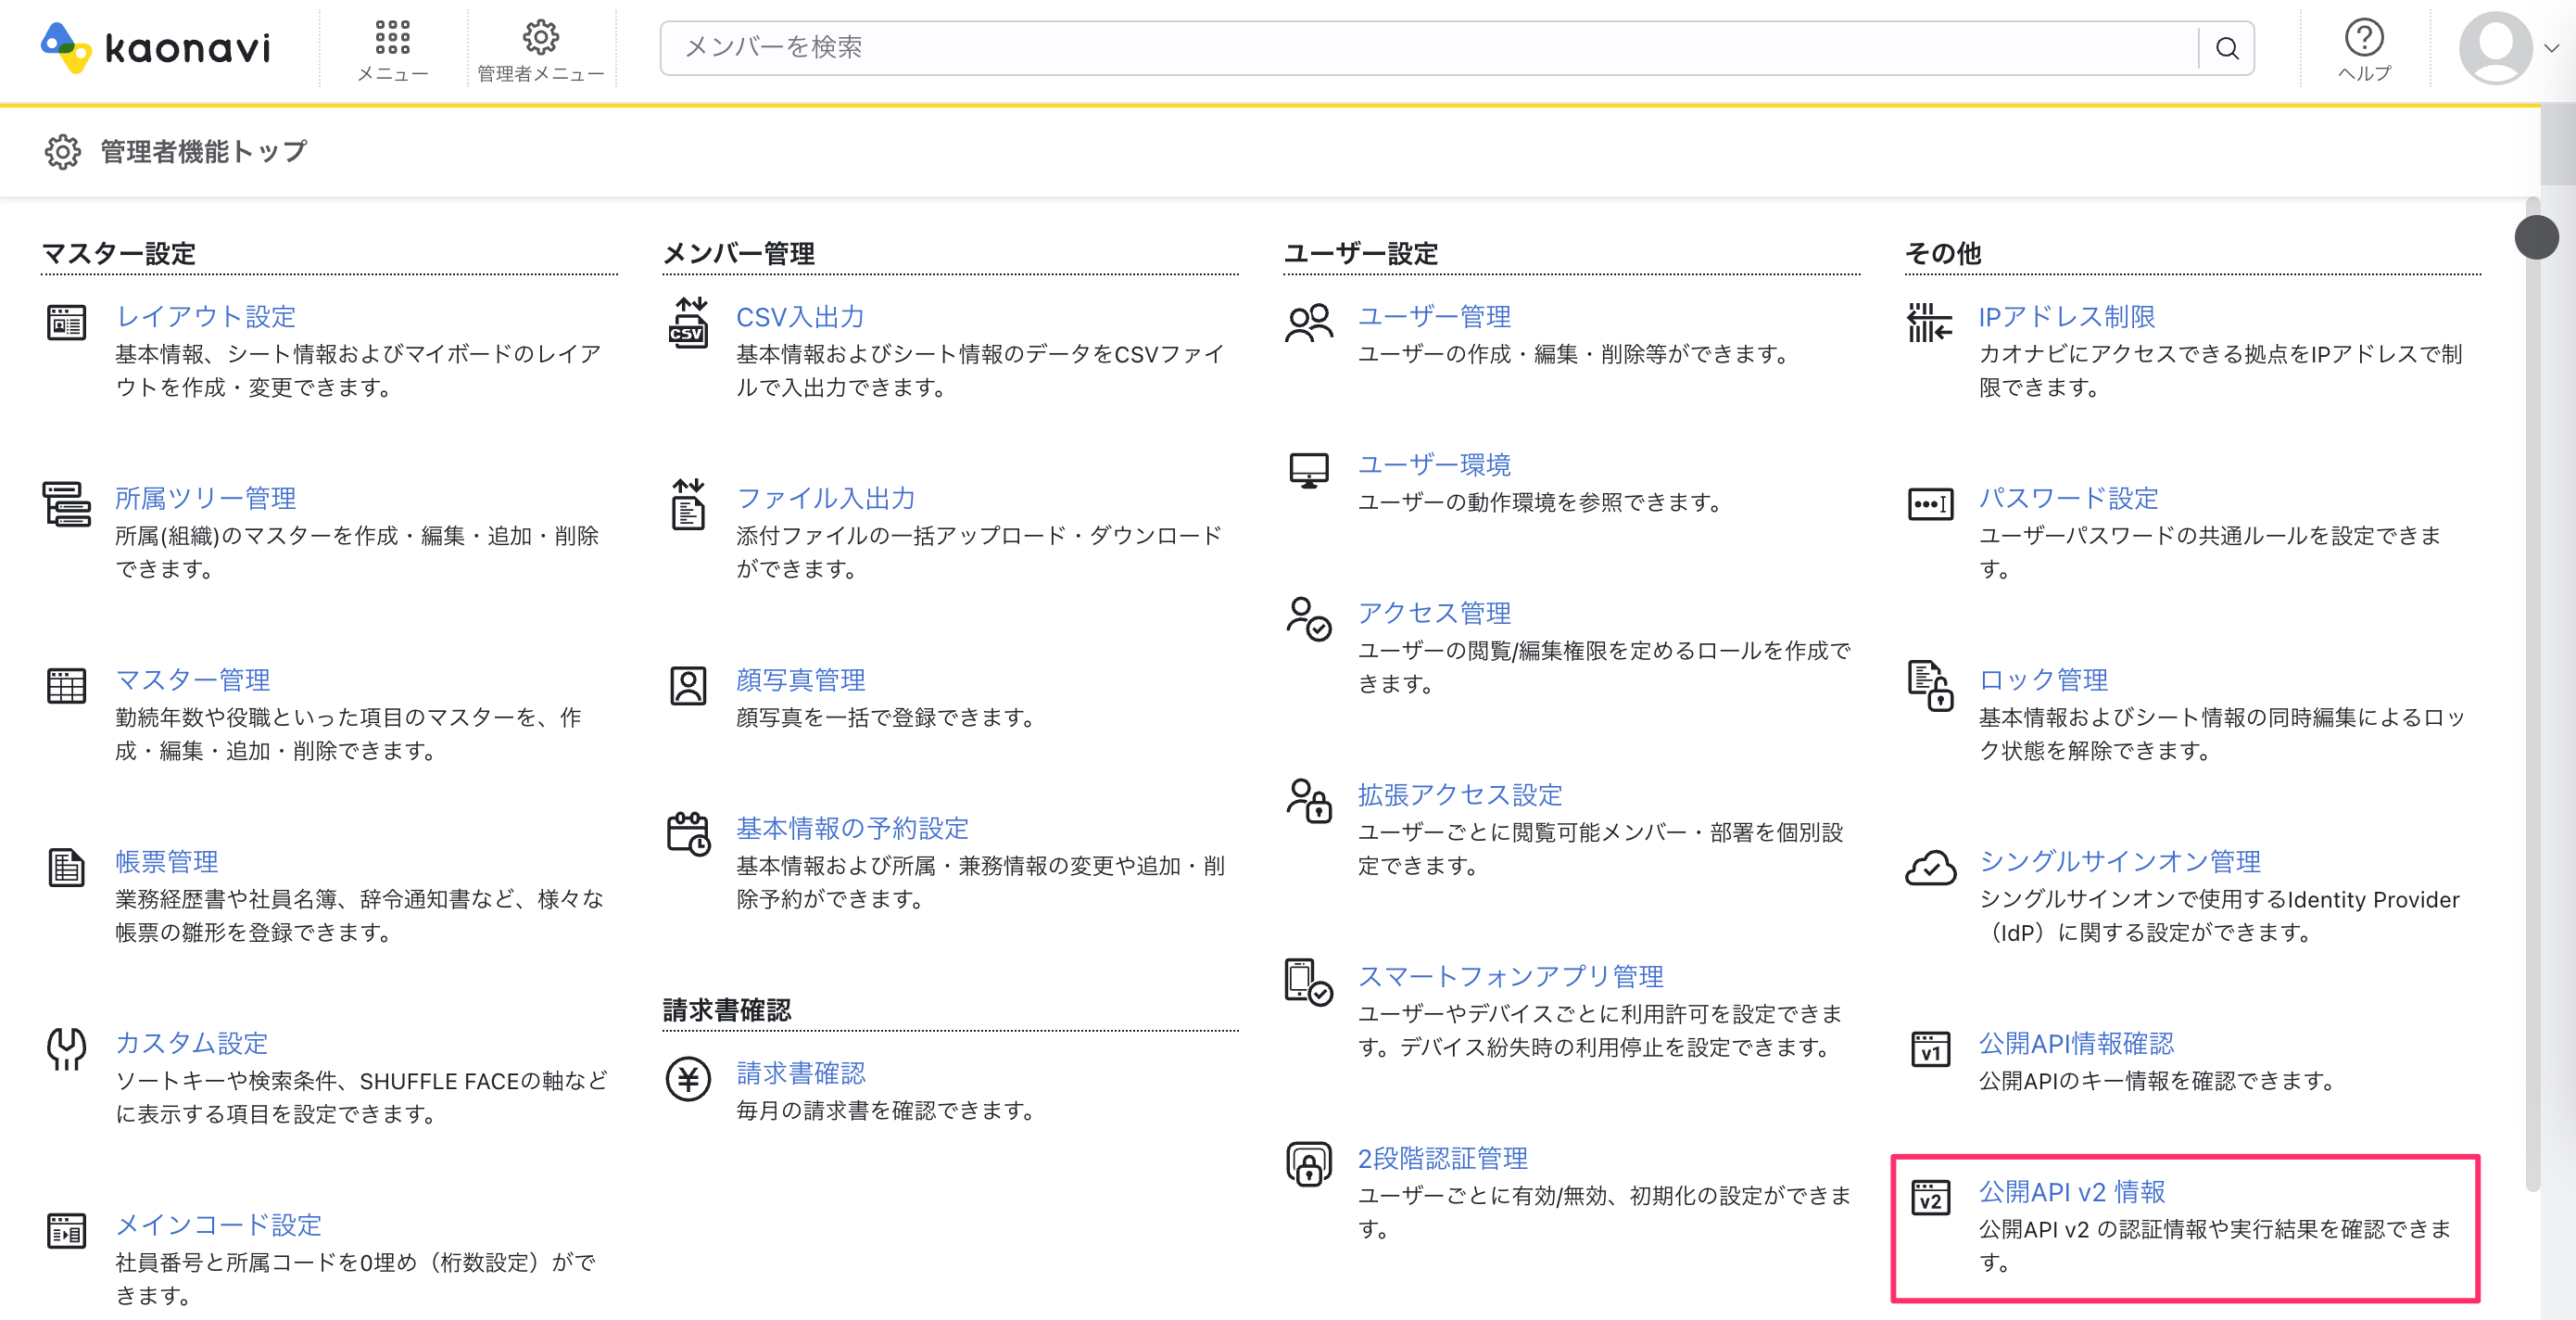The image size is (2576, 1320).
Task: Open the ヘルプ help icon
Action: tap(2364, 49)
